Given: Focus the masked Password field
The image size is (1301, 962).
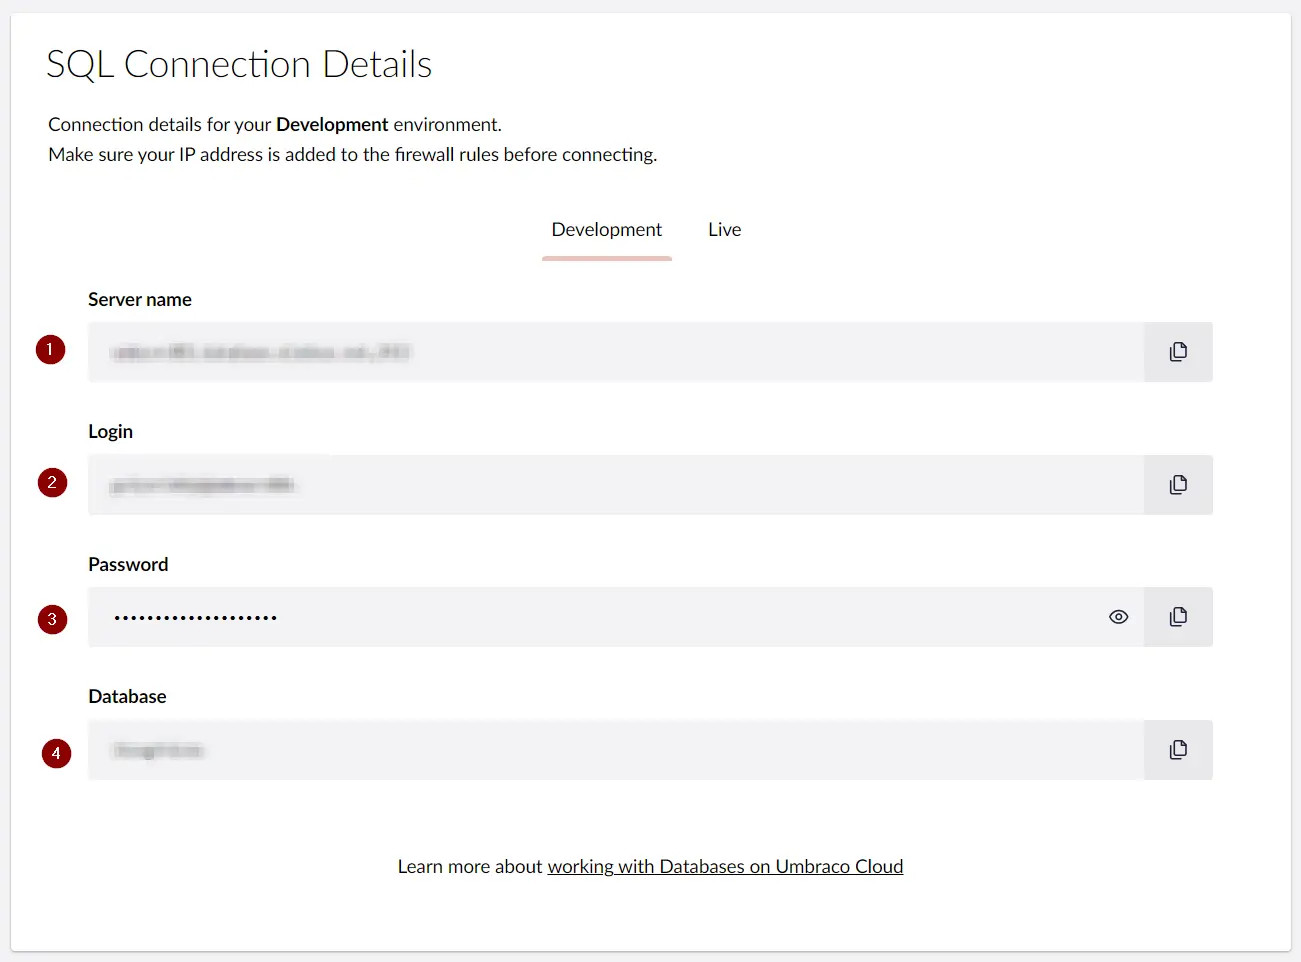Looking at the screenshot, I should pyautogui.click(x=600, y=617).
